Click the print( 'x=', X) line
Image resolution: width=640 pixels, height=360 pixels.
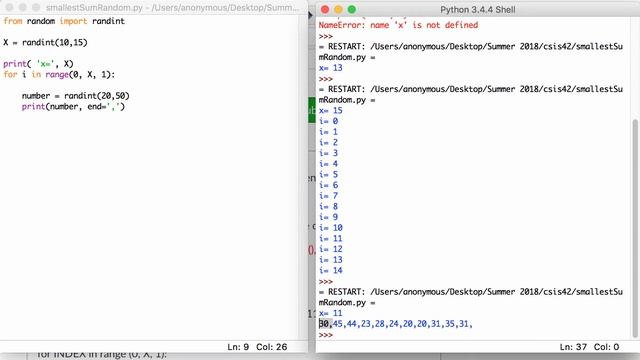38,64
